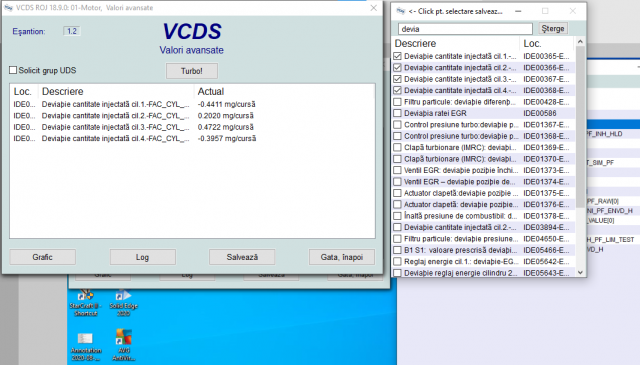Select cil.3 FAC_CYL row in main table
This screenshot has height=365, width=640.
pyautogui.click(x=192, y=127)
